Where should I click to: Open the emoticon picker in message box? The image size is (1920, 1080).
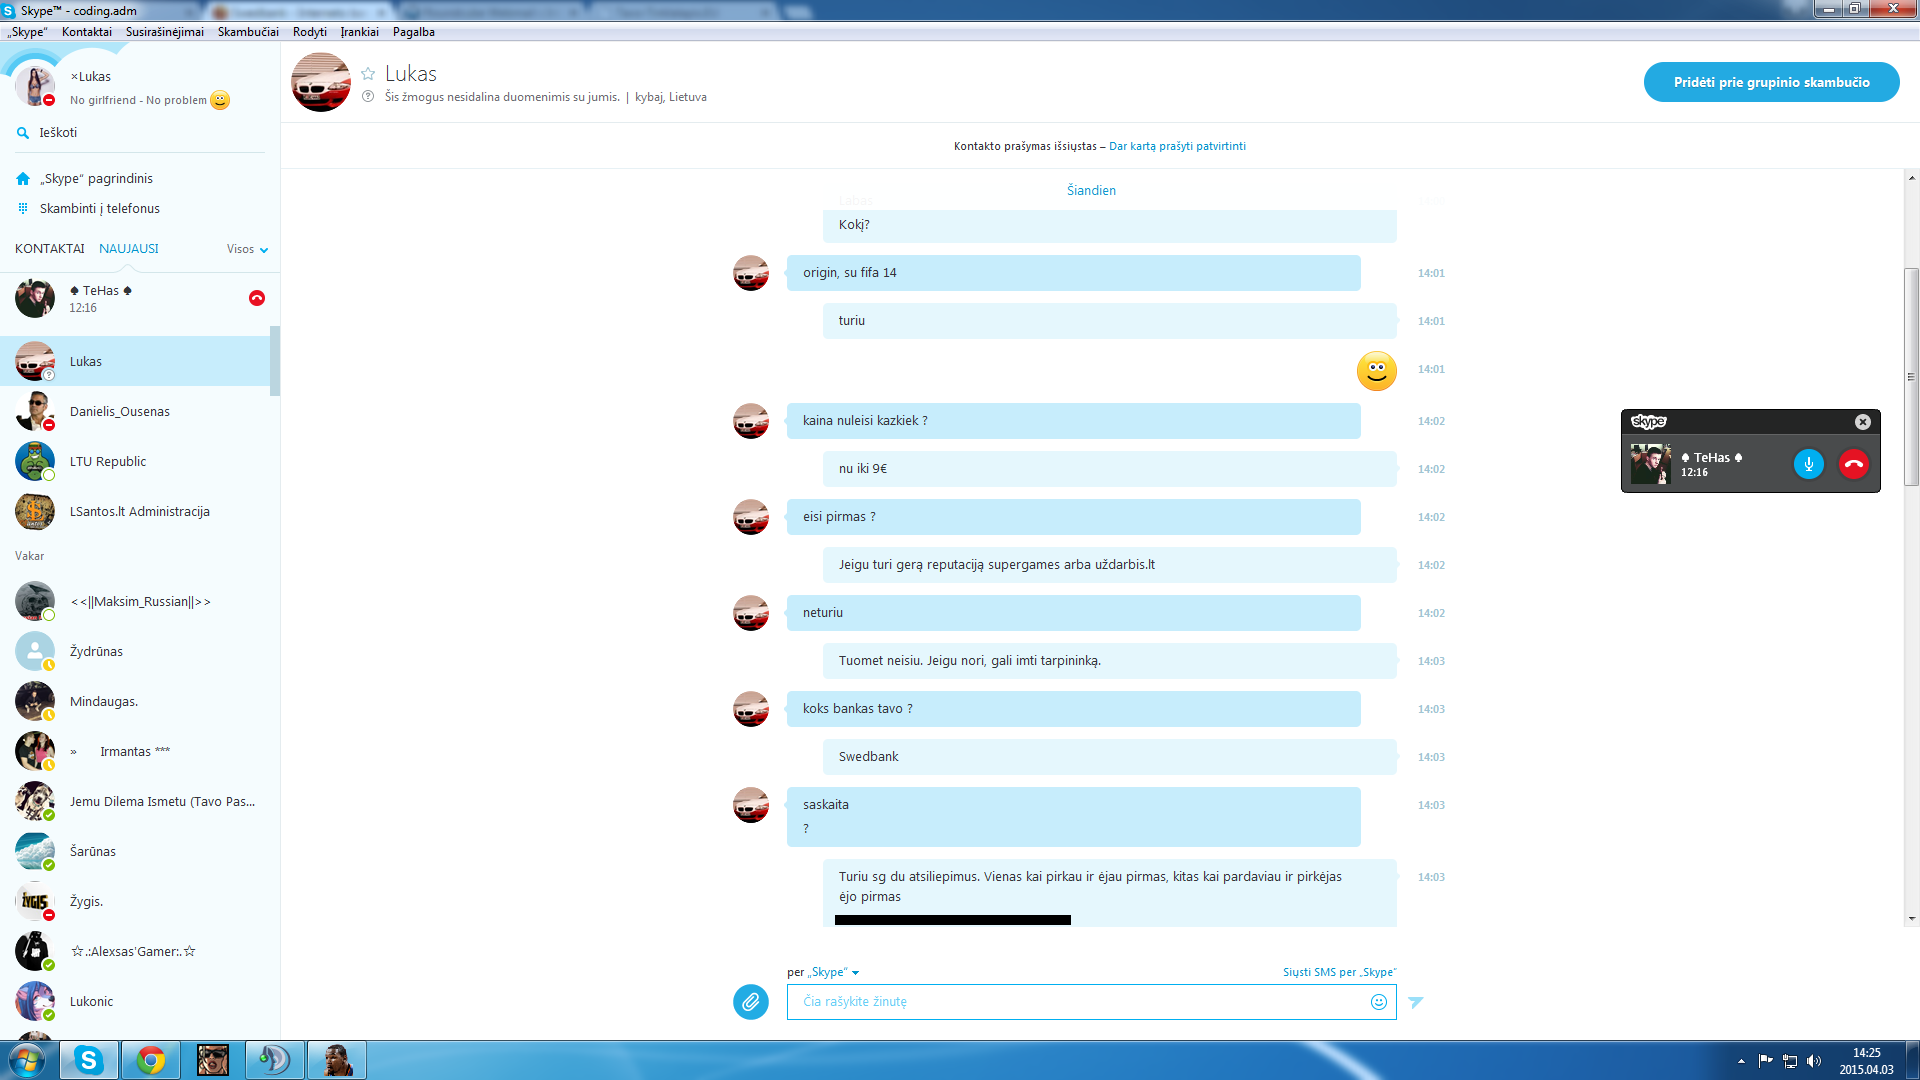pos(1379,1002)
